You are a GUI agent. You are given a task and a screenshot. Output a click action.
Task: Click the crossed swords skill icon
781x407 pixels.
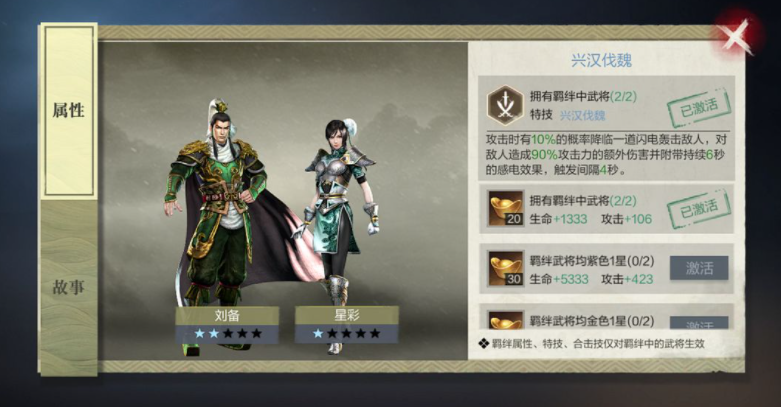click(x=505, y=106)
